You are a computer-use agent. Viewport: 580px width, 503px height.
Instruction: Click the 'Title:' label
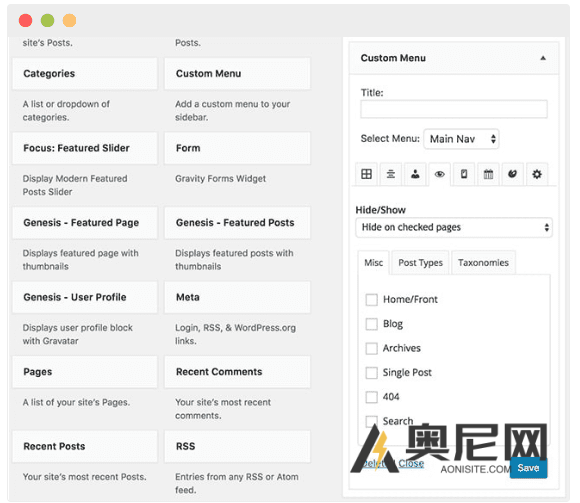pos(372,92)
